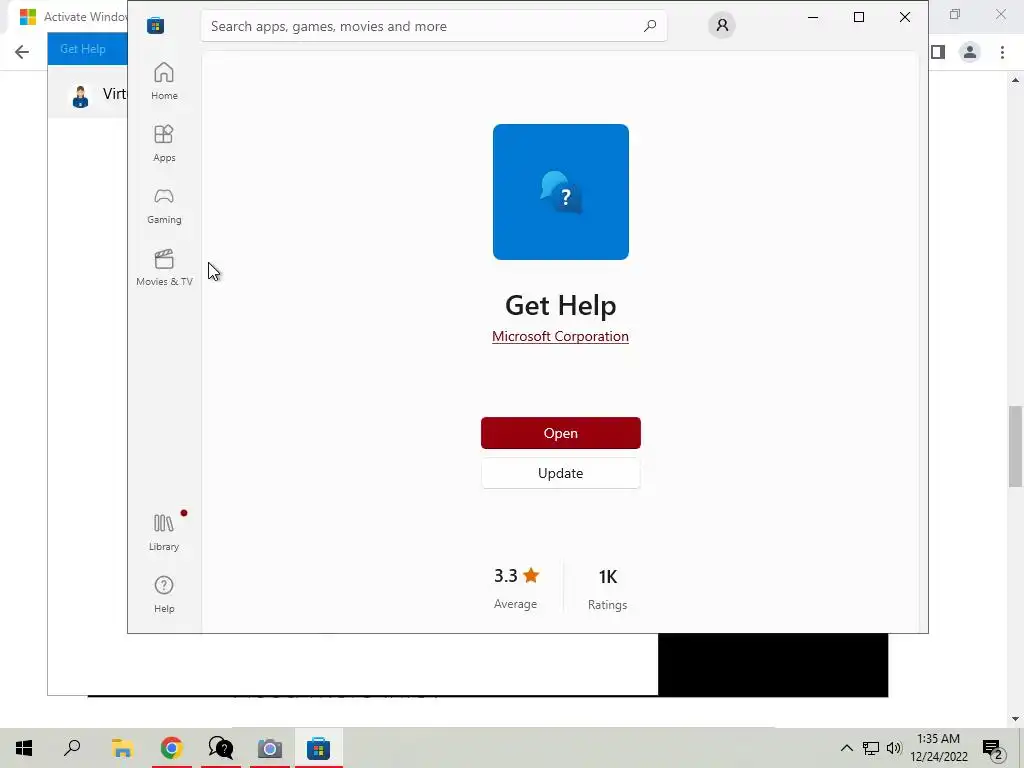Open Library in Store sidebar

coord(164,532)
